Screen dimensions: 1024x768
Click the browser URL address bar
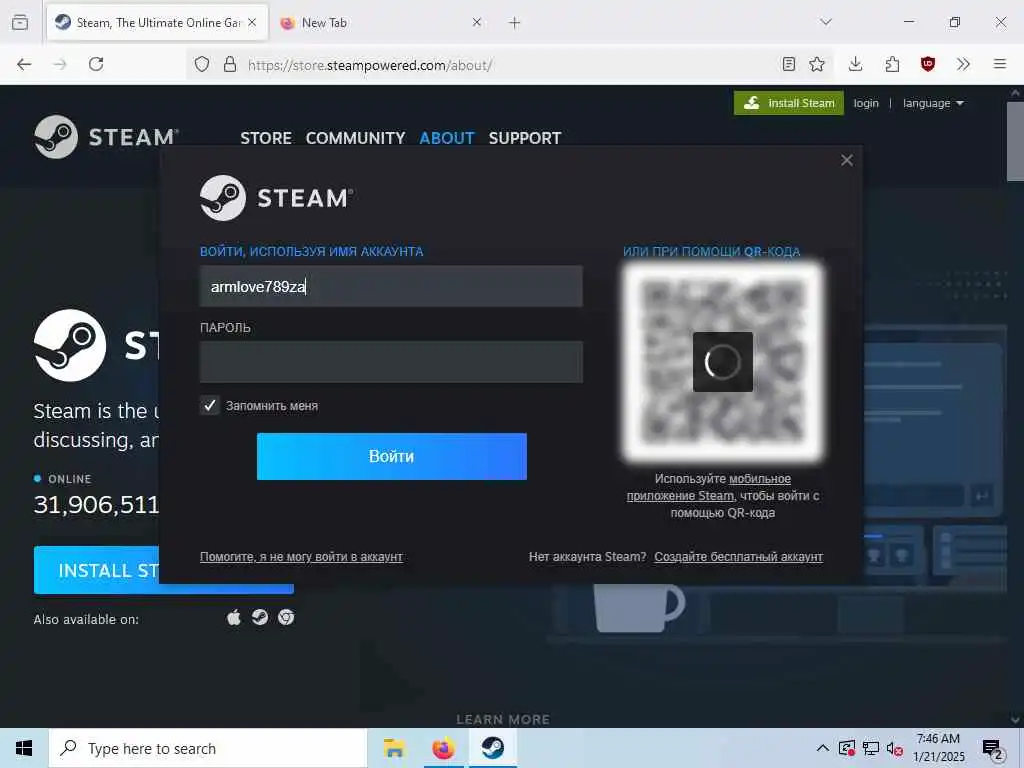(509, 65)
